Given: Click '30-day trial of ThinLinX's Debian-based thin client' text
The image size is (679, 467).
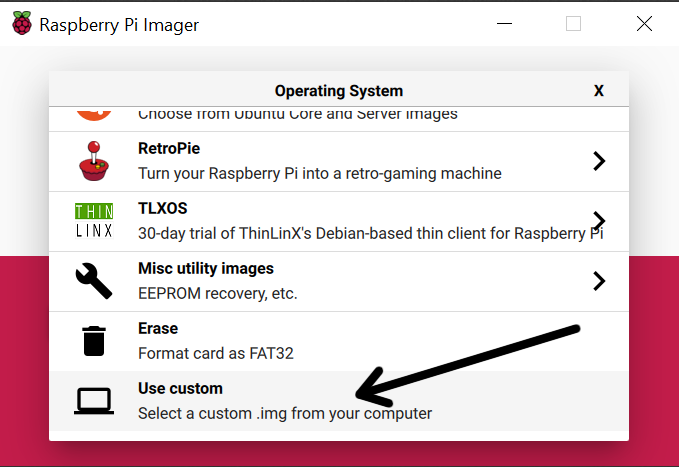Looking at the screenshot, I should pyautogui.click(x=371, y=234).
